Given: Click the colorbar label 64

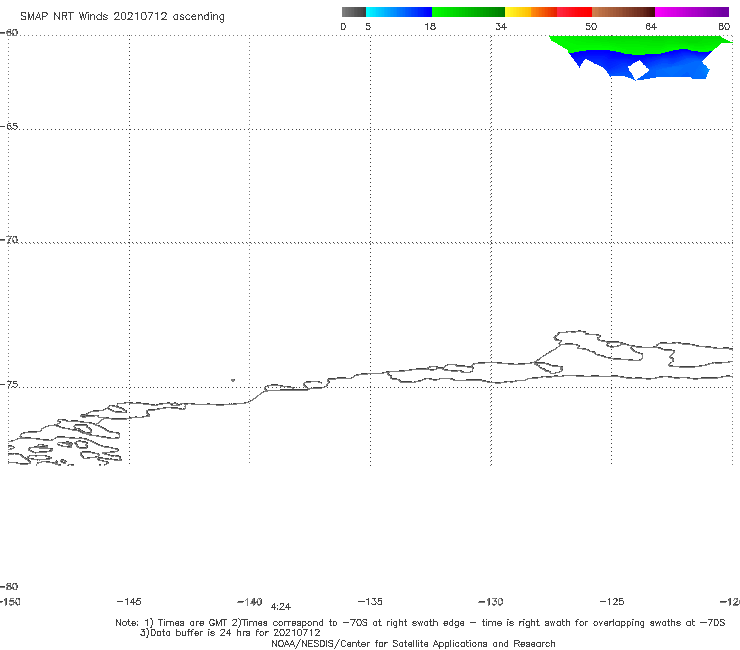Looking at the screenshot, I should click(651, 26).
